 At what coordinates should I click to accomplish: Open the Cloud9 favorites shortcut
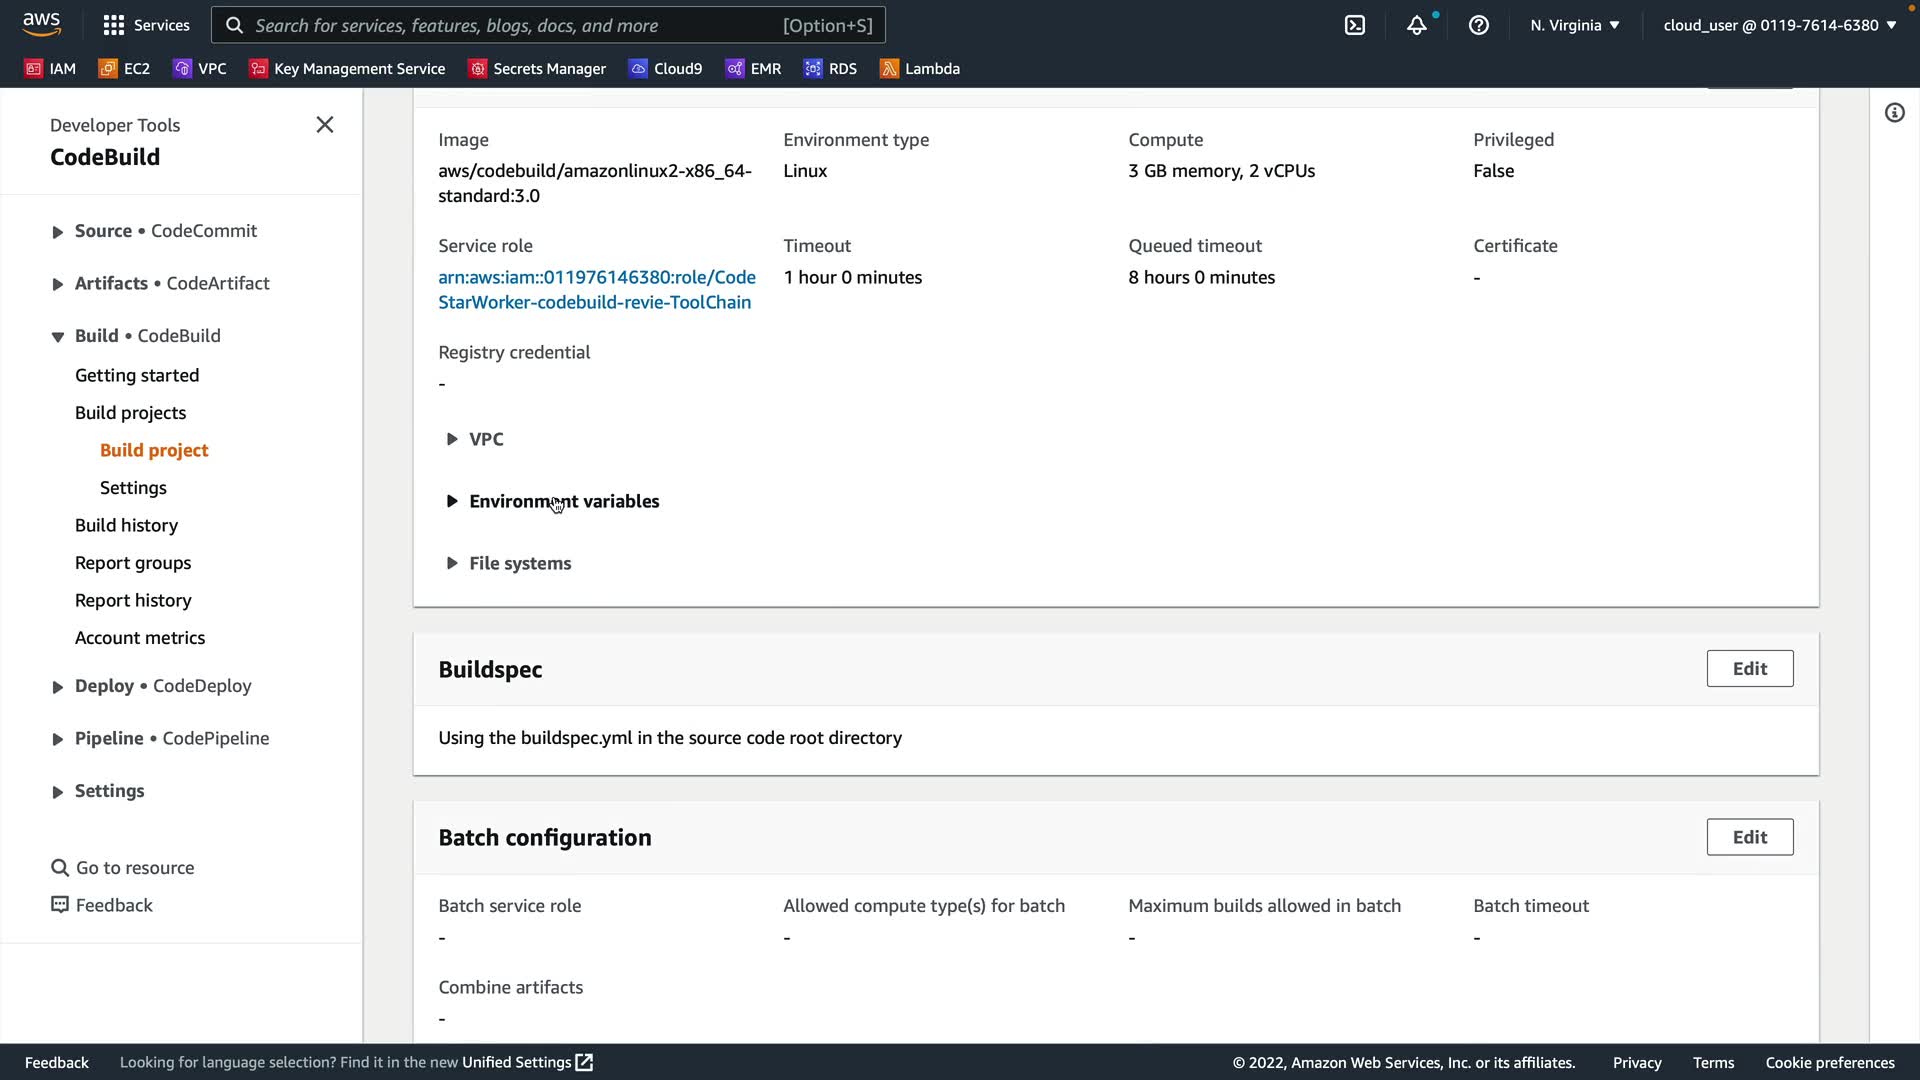(665, 68)
